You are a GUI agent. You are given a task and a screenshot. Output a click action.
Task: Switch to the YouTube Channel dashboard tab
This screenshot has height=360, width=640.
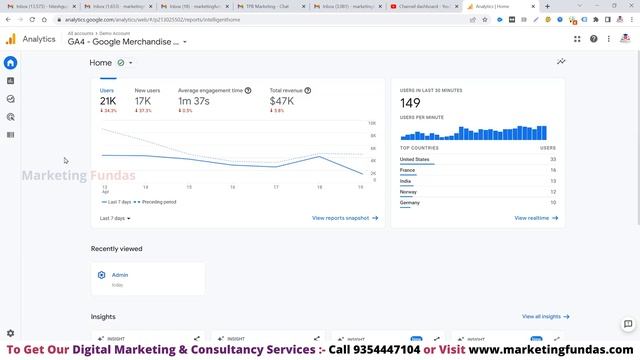coord(424,7)
